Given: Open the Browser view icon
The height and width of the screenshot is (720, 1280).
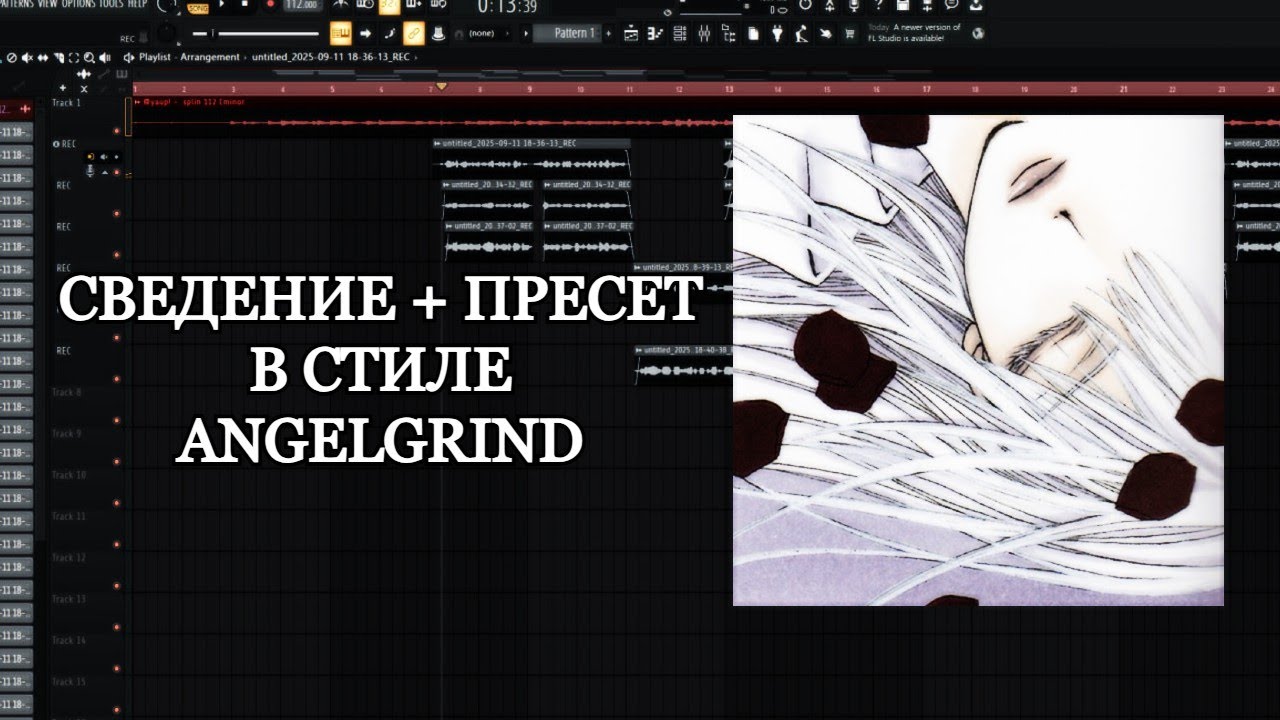Looking at the screenshot, I should pyautogui.click(x=729, y=34).
